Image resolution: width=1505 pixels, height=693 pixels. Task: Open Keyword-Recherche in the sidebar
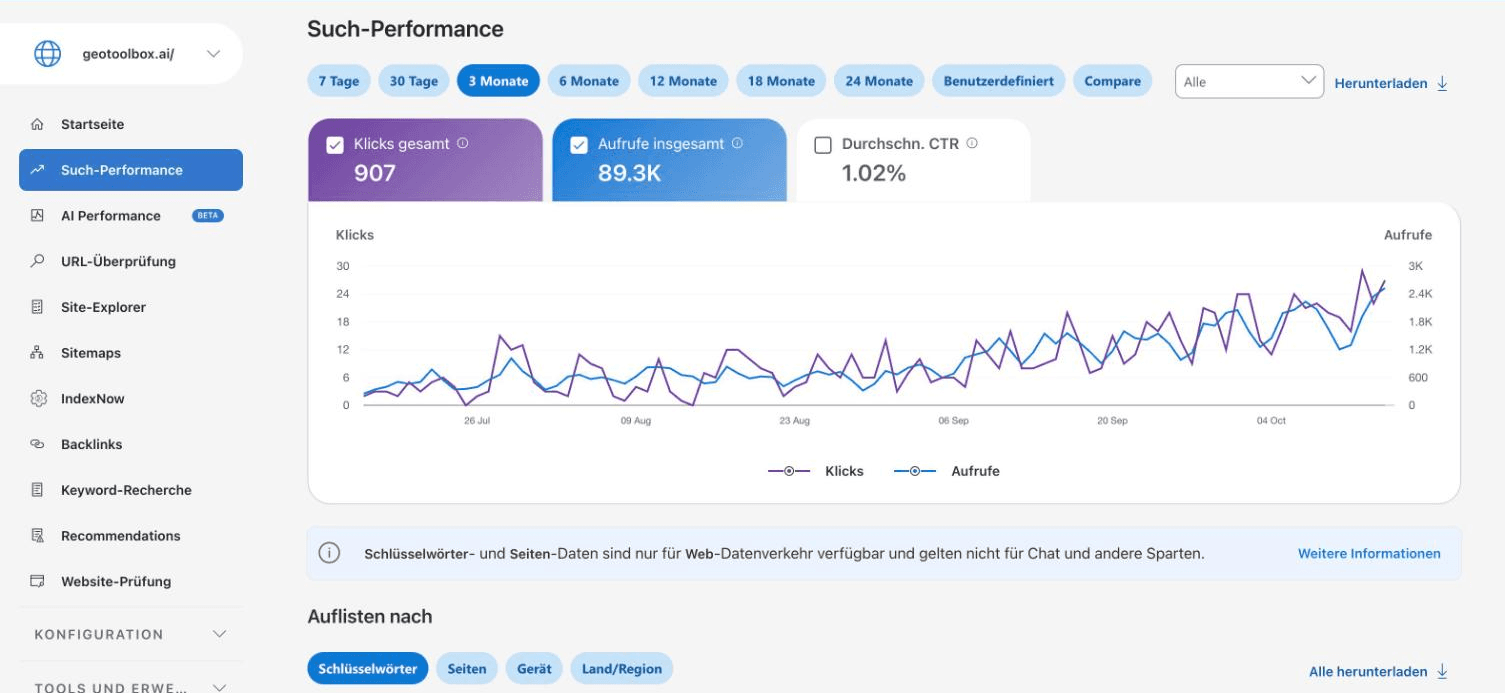click(131, 490)
